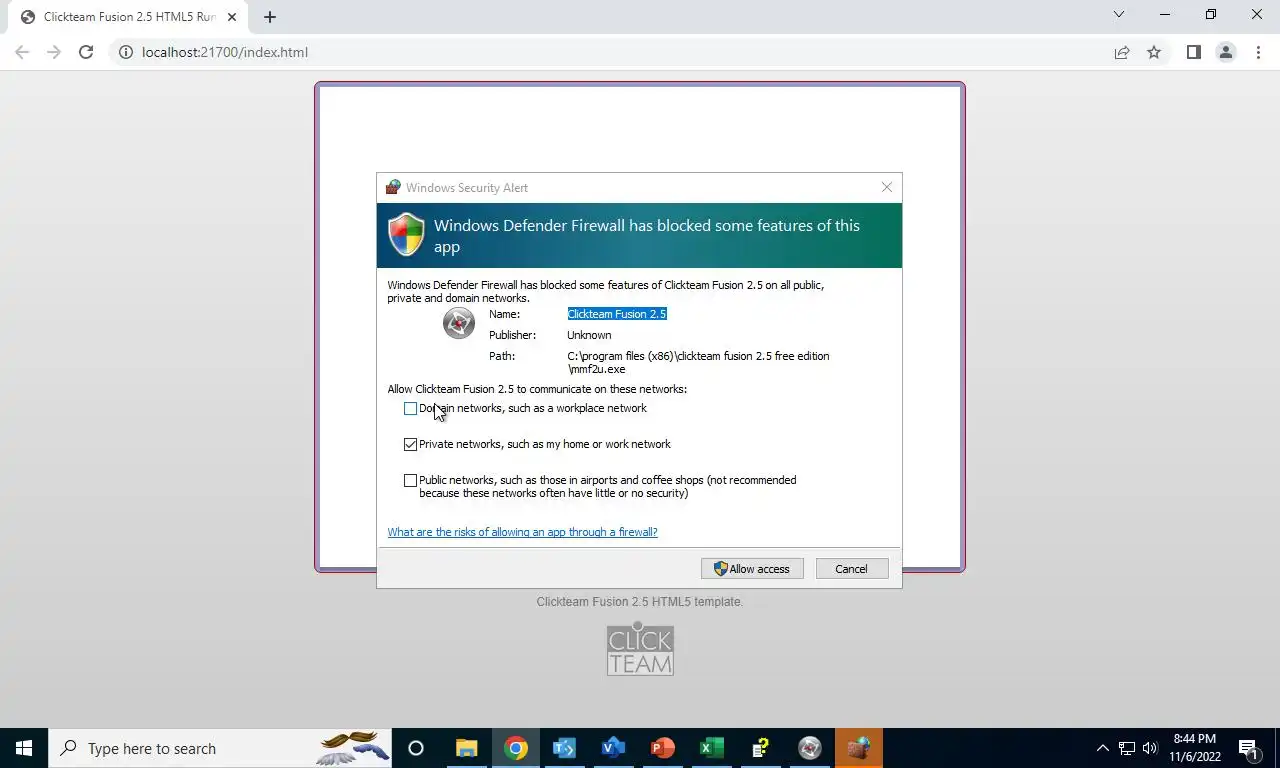
Task: Open volume control tray icon
Action: click(1150, 748)
